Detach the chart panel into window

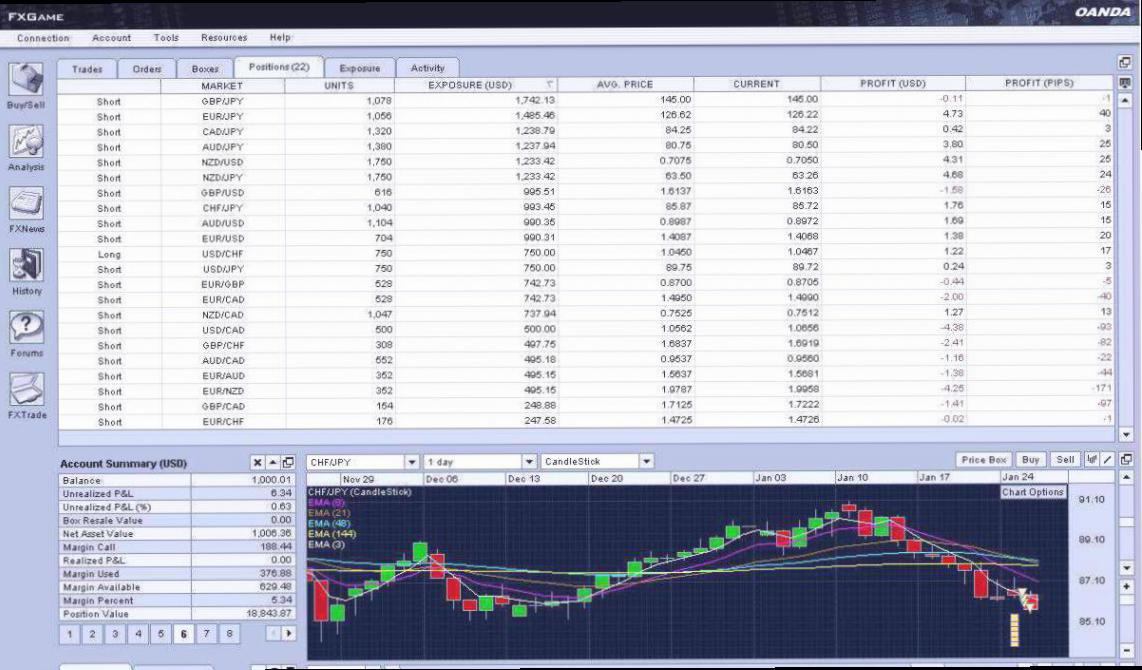(x=1126, y=460)
